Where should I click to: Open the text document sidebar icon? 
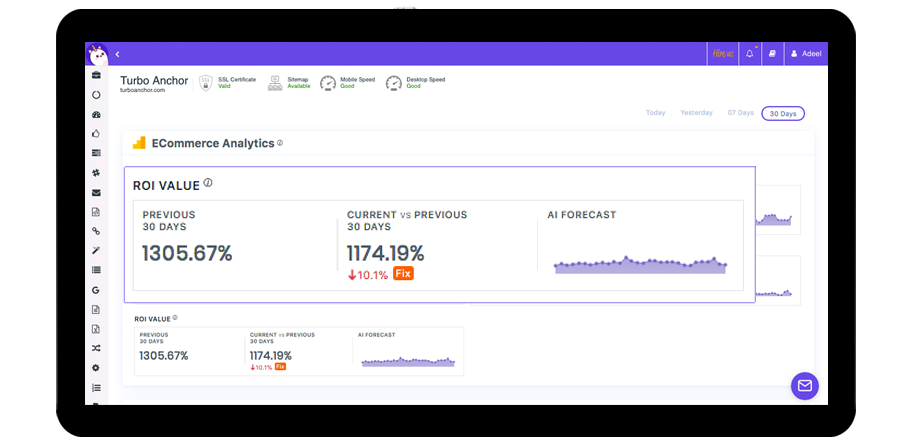[96, 310]
